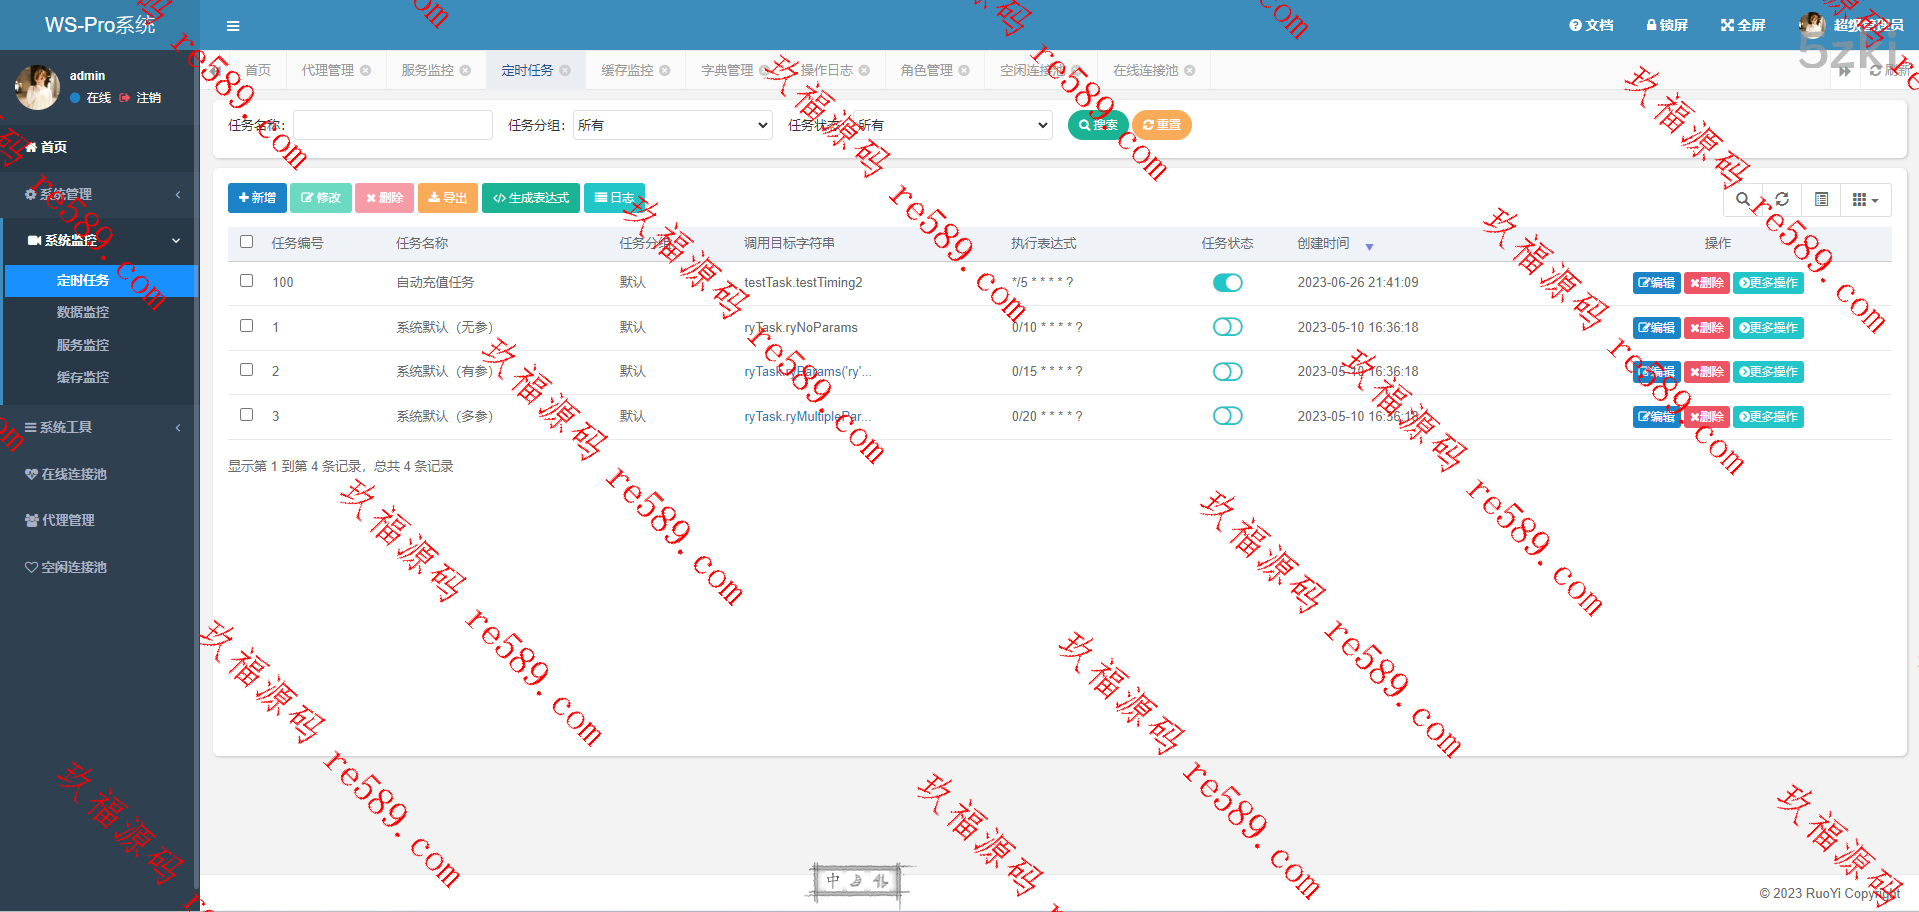The width and height of the screenshot is (1919, 912).
Task: Enable the status switch for task 1
Action: click(x=1227, y=327)
